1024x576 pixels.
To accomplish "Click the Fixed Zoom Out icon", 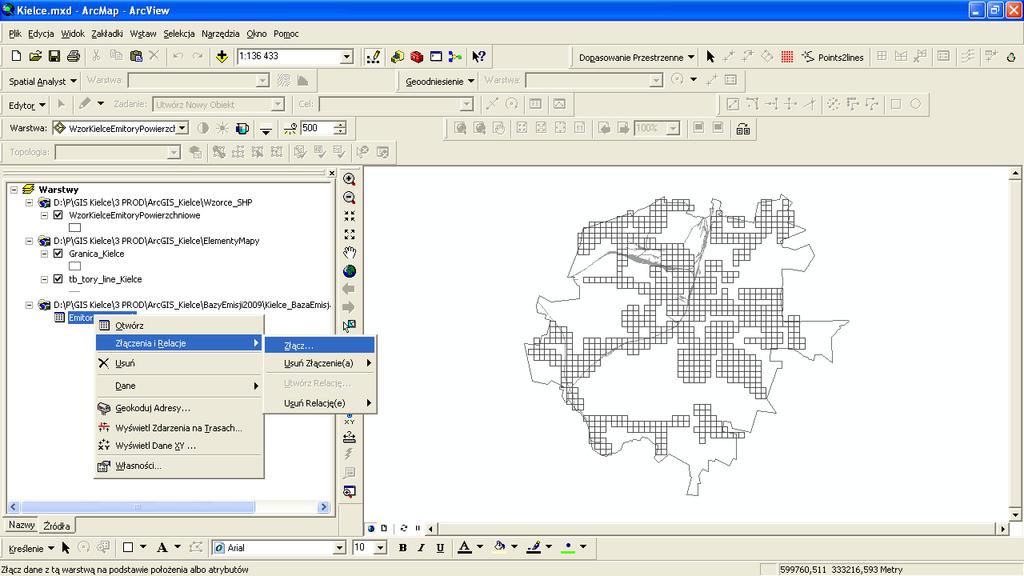I will [349, 234].
